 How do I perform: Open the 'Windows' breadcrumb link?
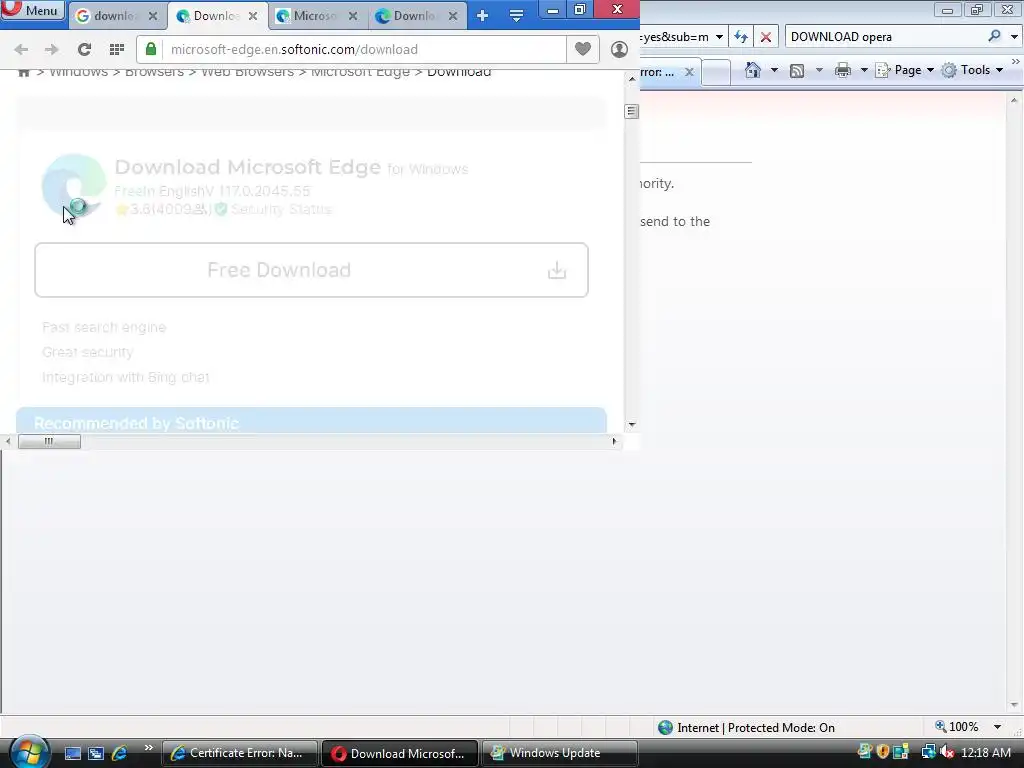(78, 72)
